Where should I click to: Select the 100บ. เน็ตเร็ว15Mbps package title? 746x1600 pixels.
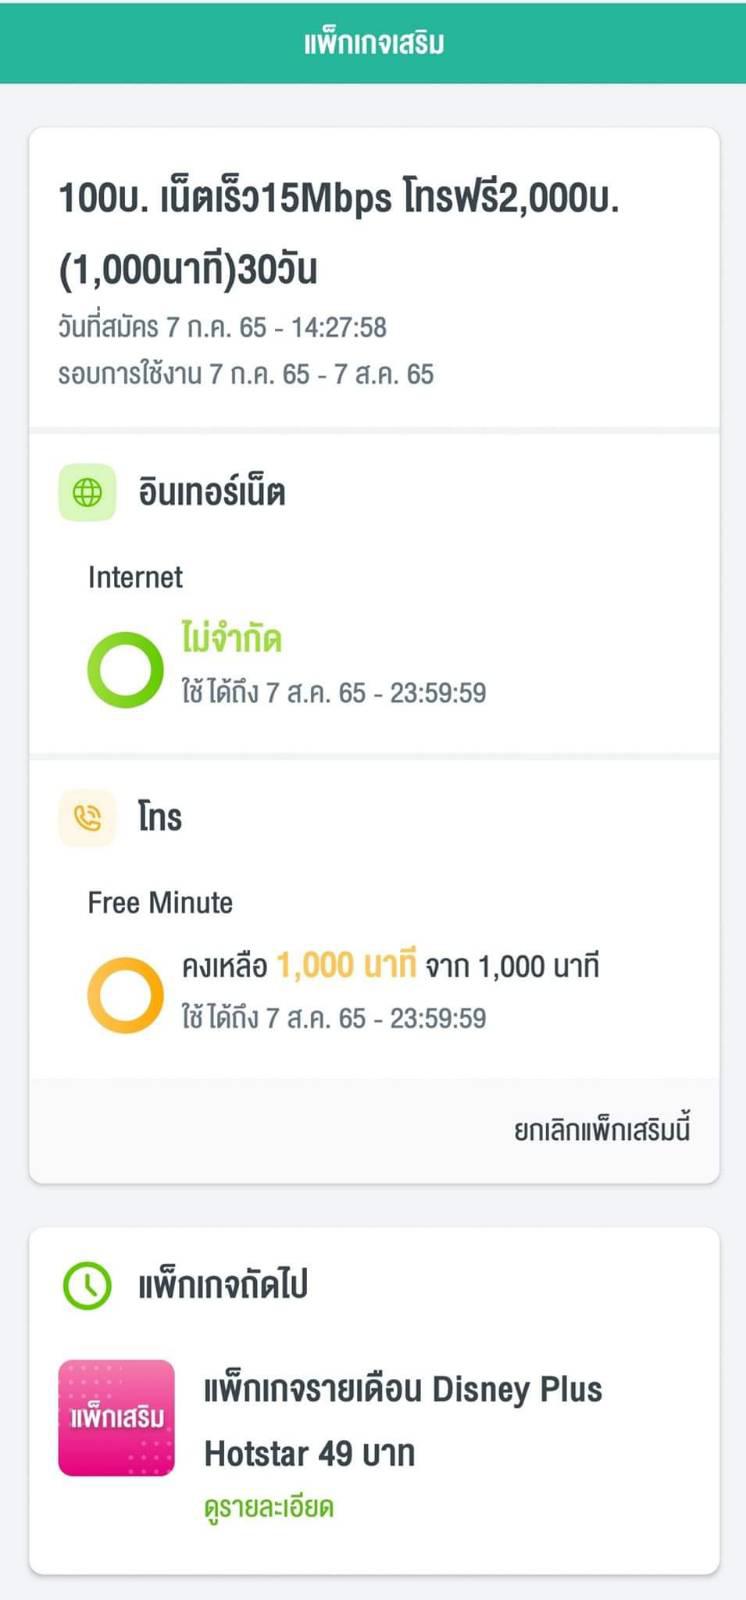[x=339, y=233]
